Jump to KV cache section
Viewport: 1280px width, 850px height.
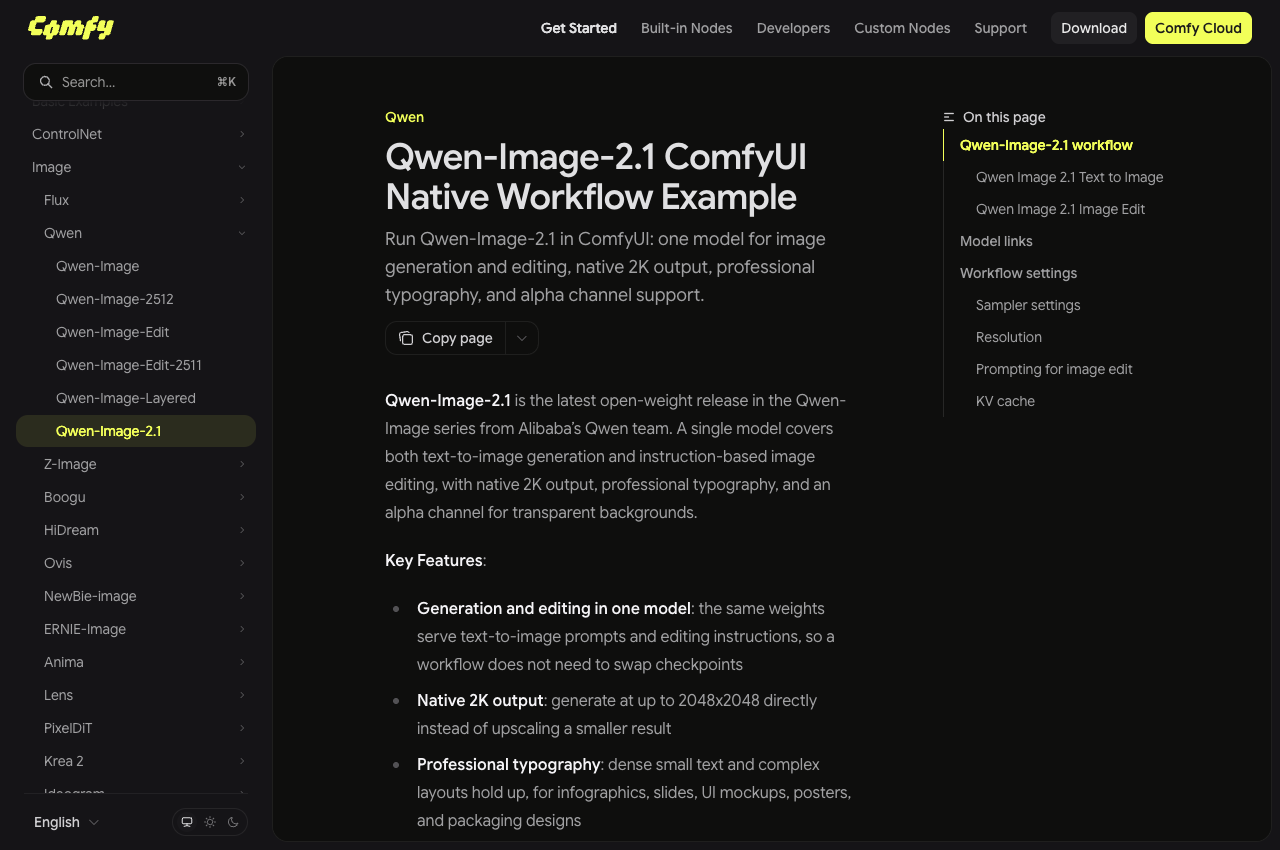1005,401
